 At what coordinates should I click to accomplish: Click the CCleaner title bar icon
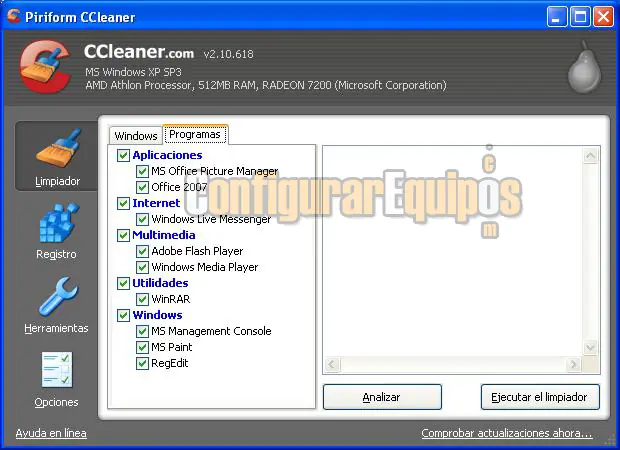click(x=13, y=17)
